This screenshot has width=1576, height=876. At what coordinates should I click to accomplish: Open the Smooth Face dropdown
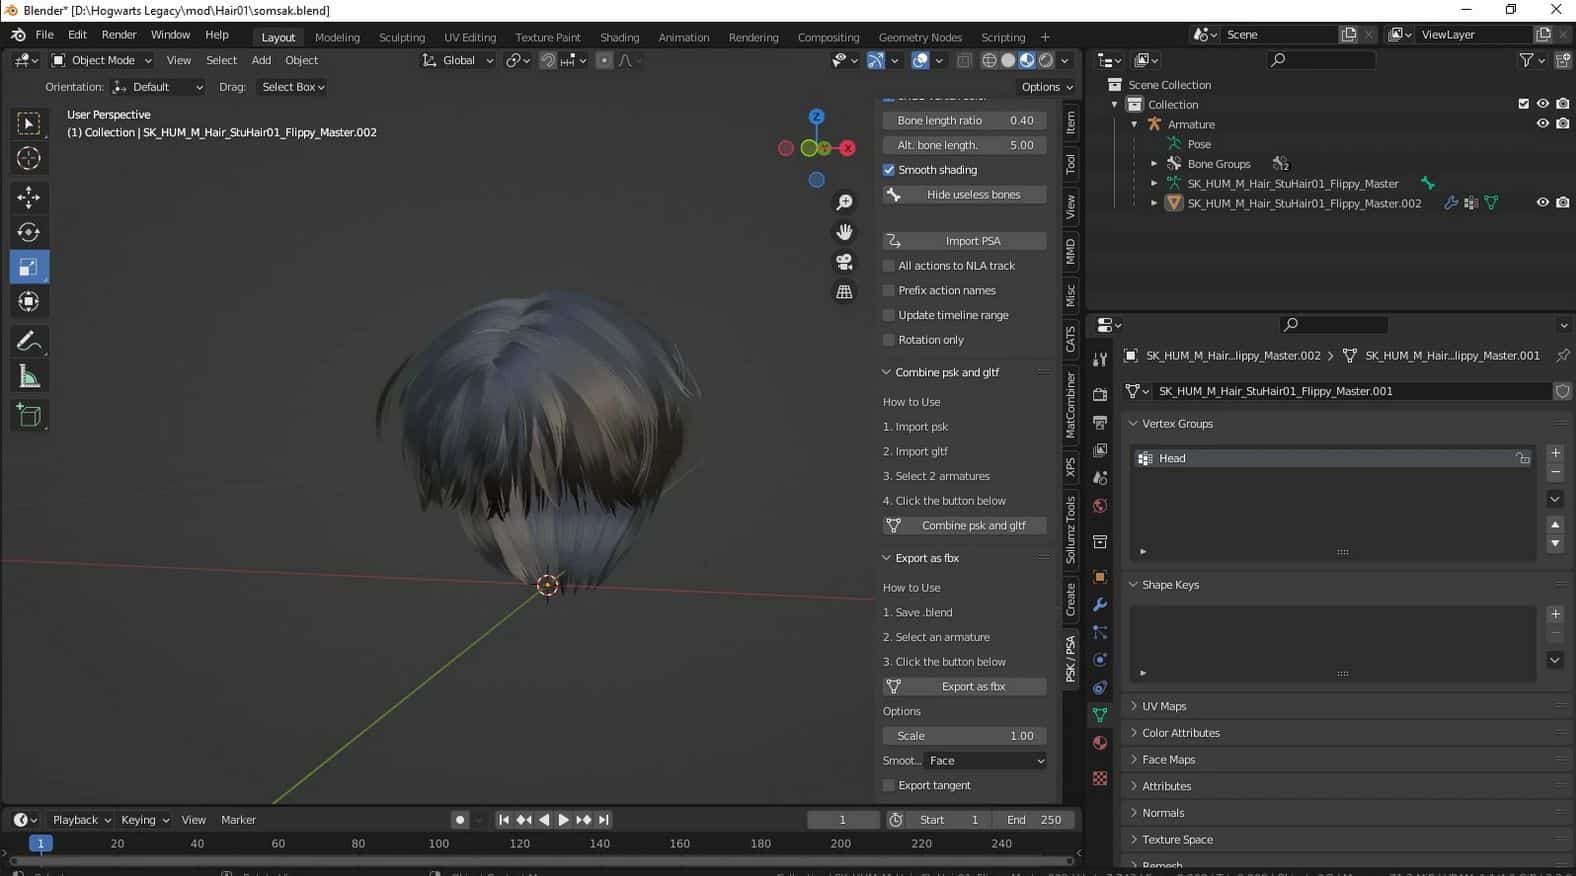point(986,761)
